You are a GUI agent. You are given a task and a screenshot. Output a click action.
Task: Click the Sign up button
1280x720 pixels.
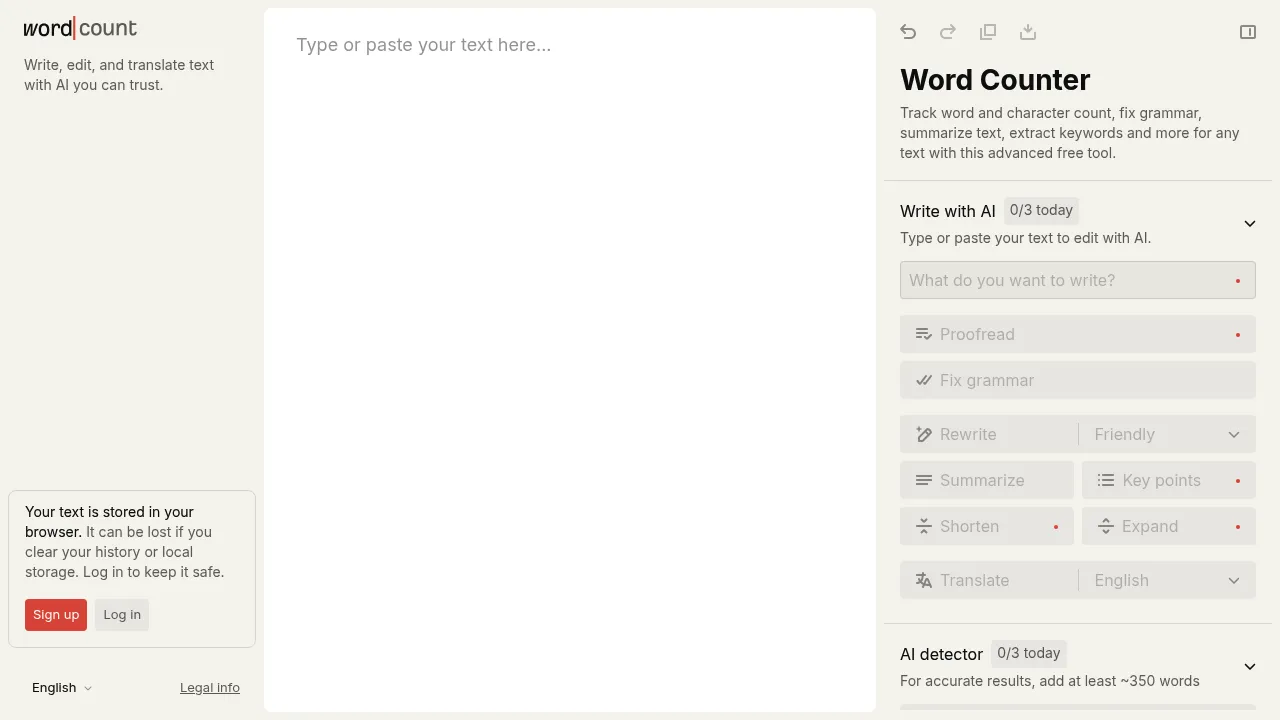coord(56,614)
